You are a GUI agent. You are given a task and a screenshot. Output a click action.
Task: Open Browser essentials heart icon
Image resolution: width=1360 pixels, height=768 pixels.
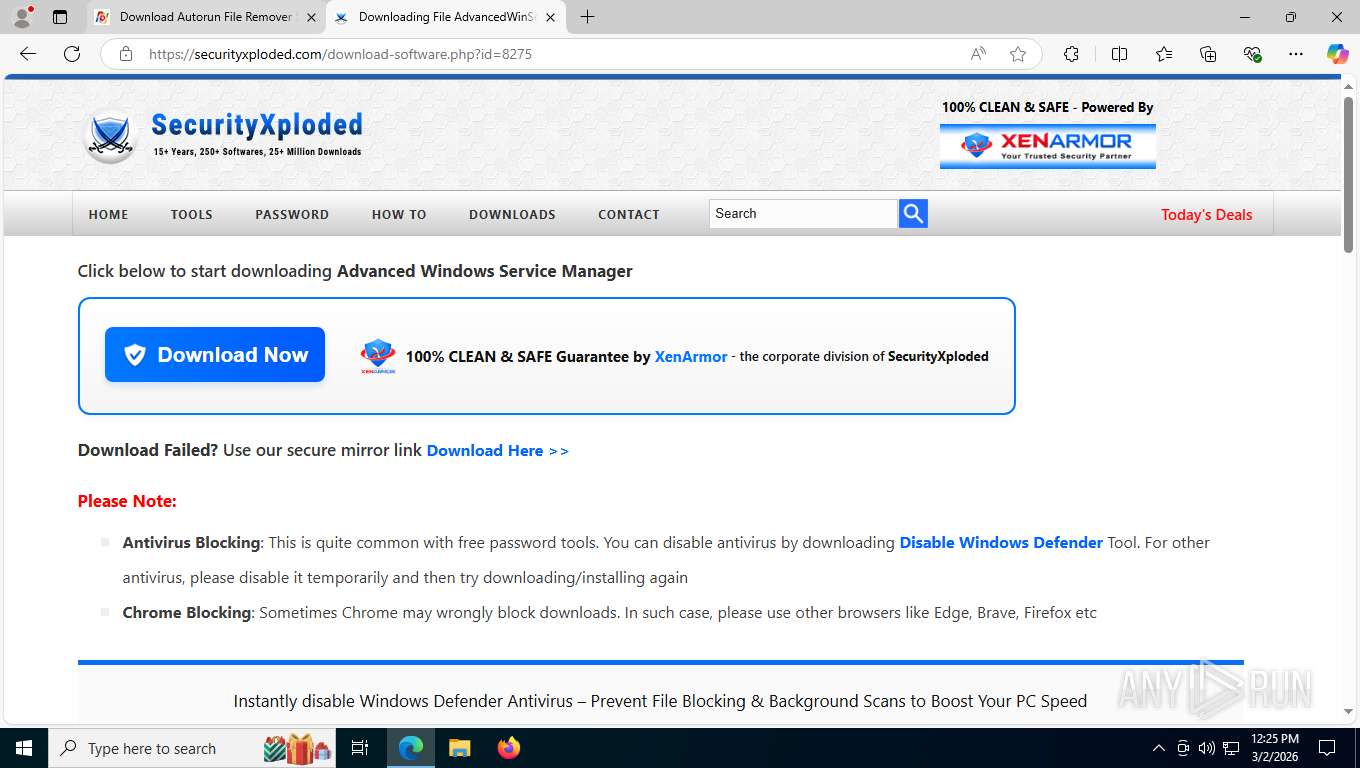pos(1252,54)
